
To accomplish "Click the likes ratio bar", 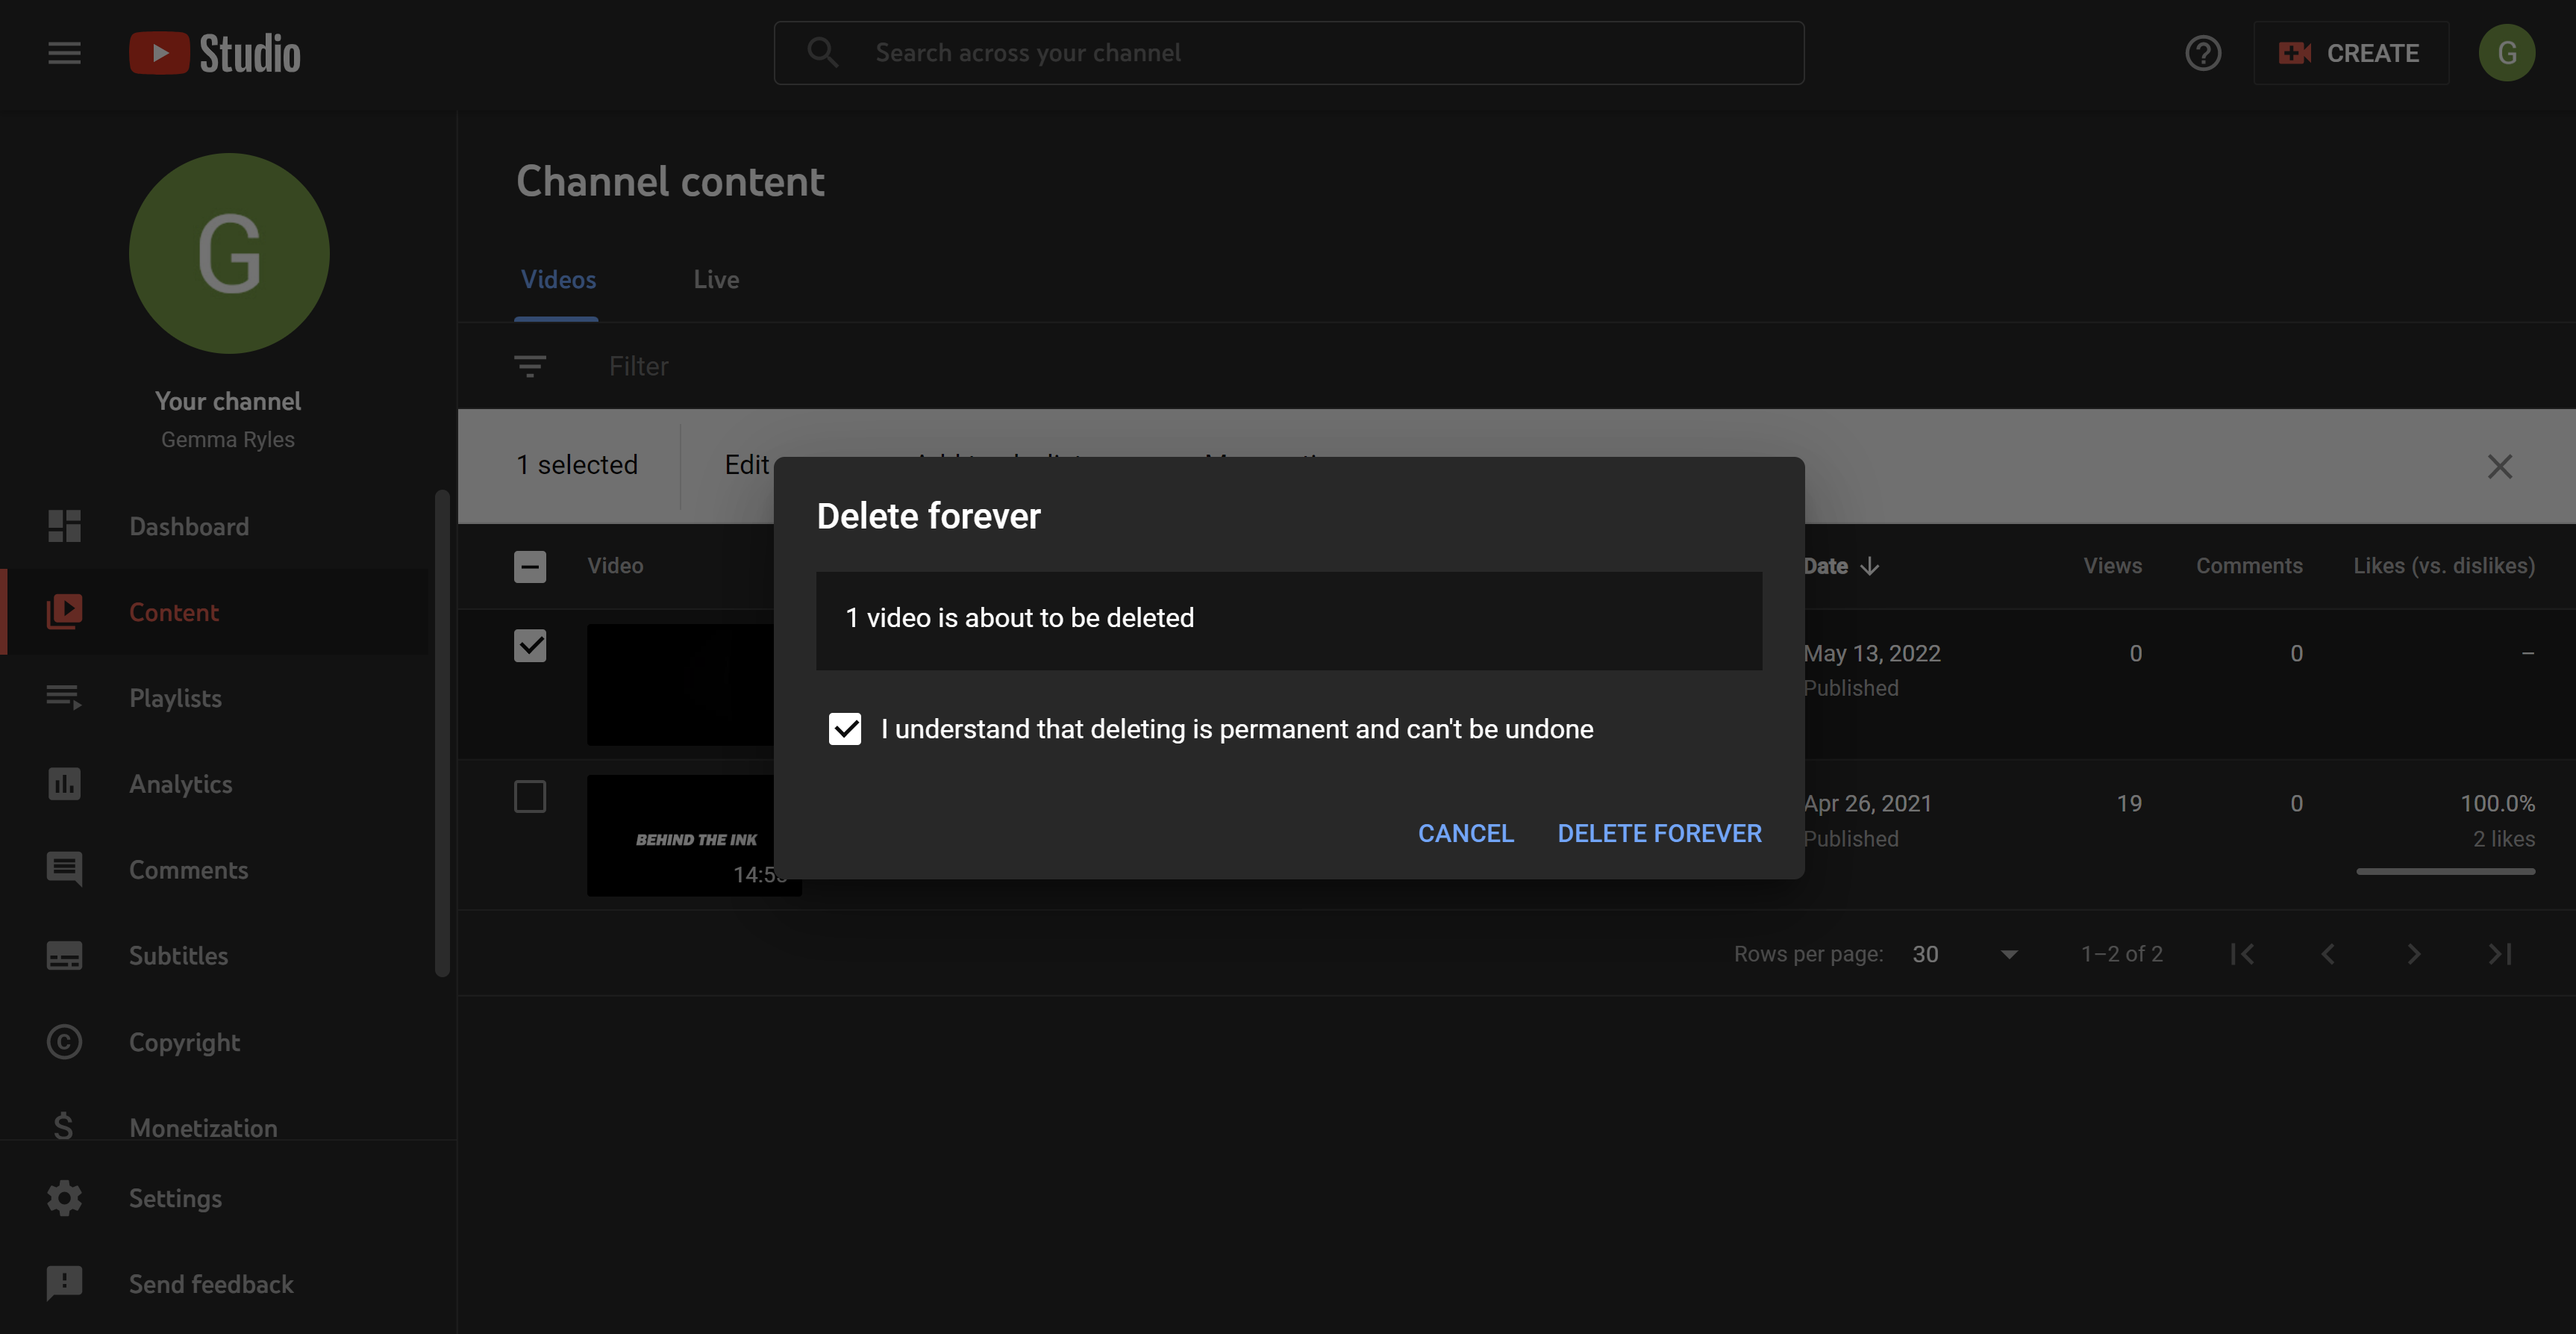I will tap(2445, 872).
